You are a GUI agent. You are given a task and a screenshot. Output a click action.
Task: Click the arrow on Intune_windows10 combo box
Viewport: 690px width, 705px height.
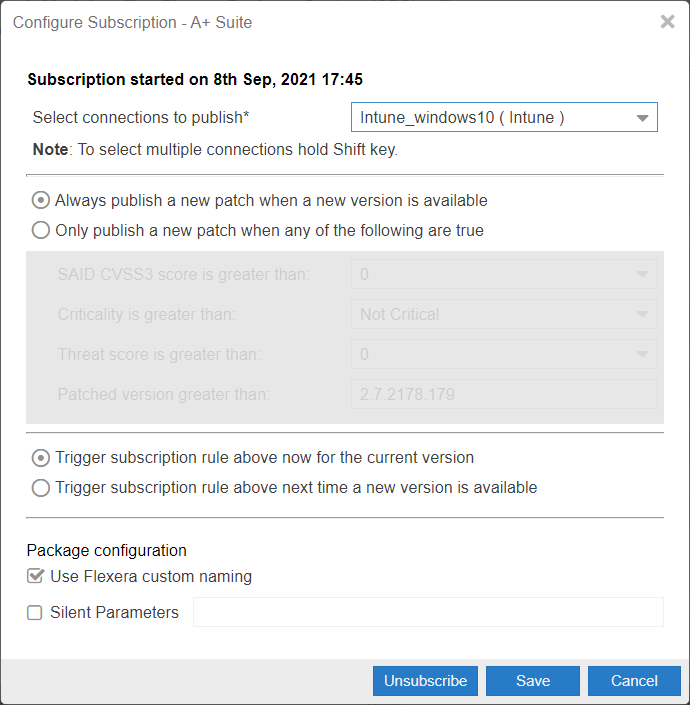pos(642,118)
